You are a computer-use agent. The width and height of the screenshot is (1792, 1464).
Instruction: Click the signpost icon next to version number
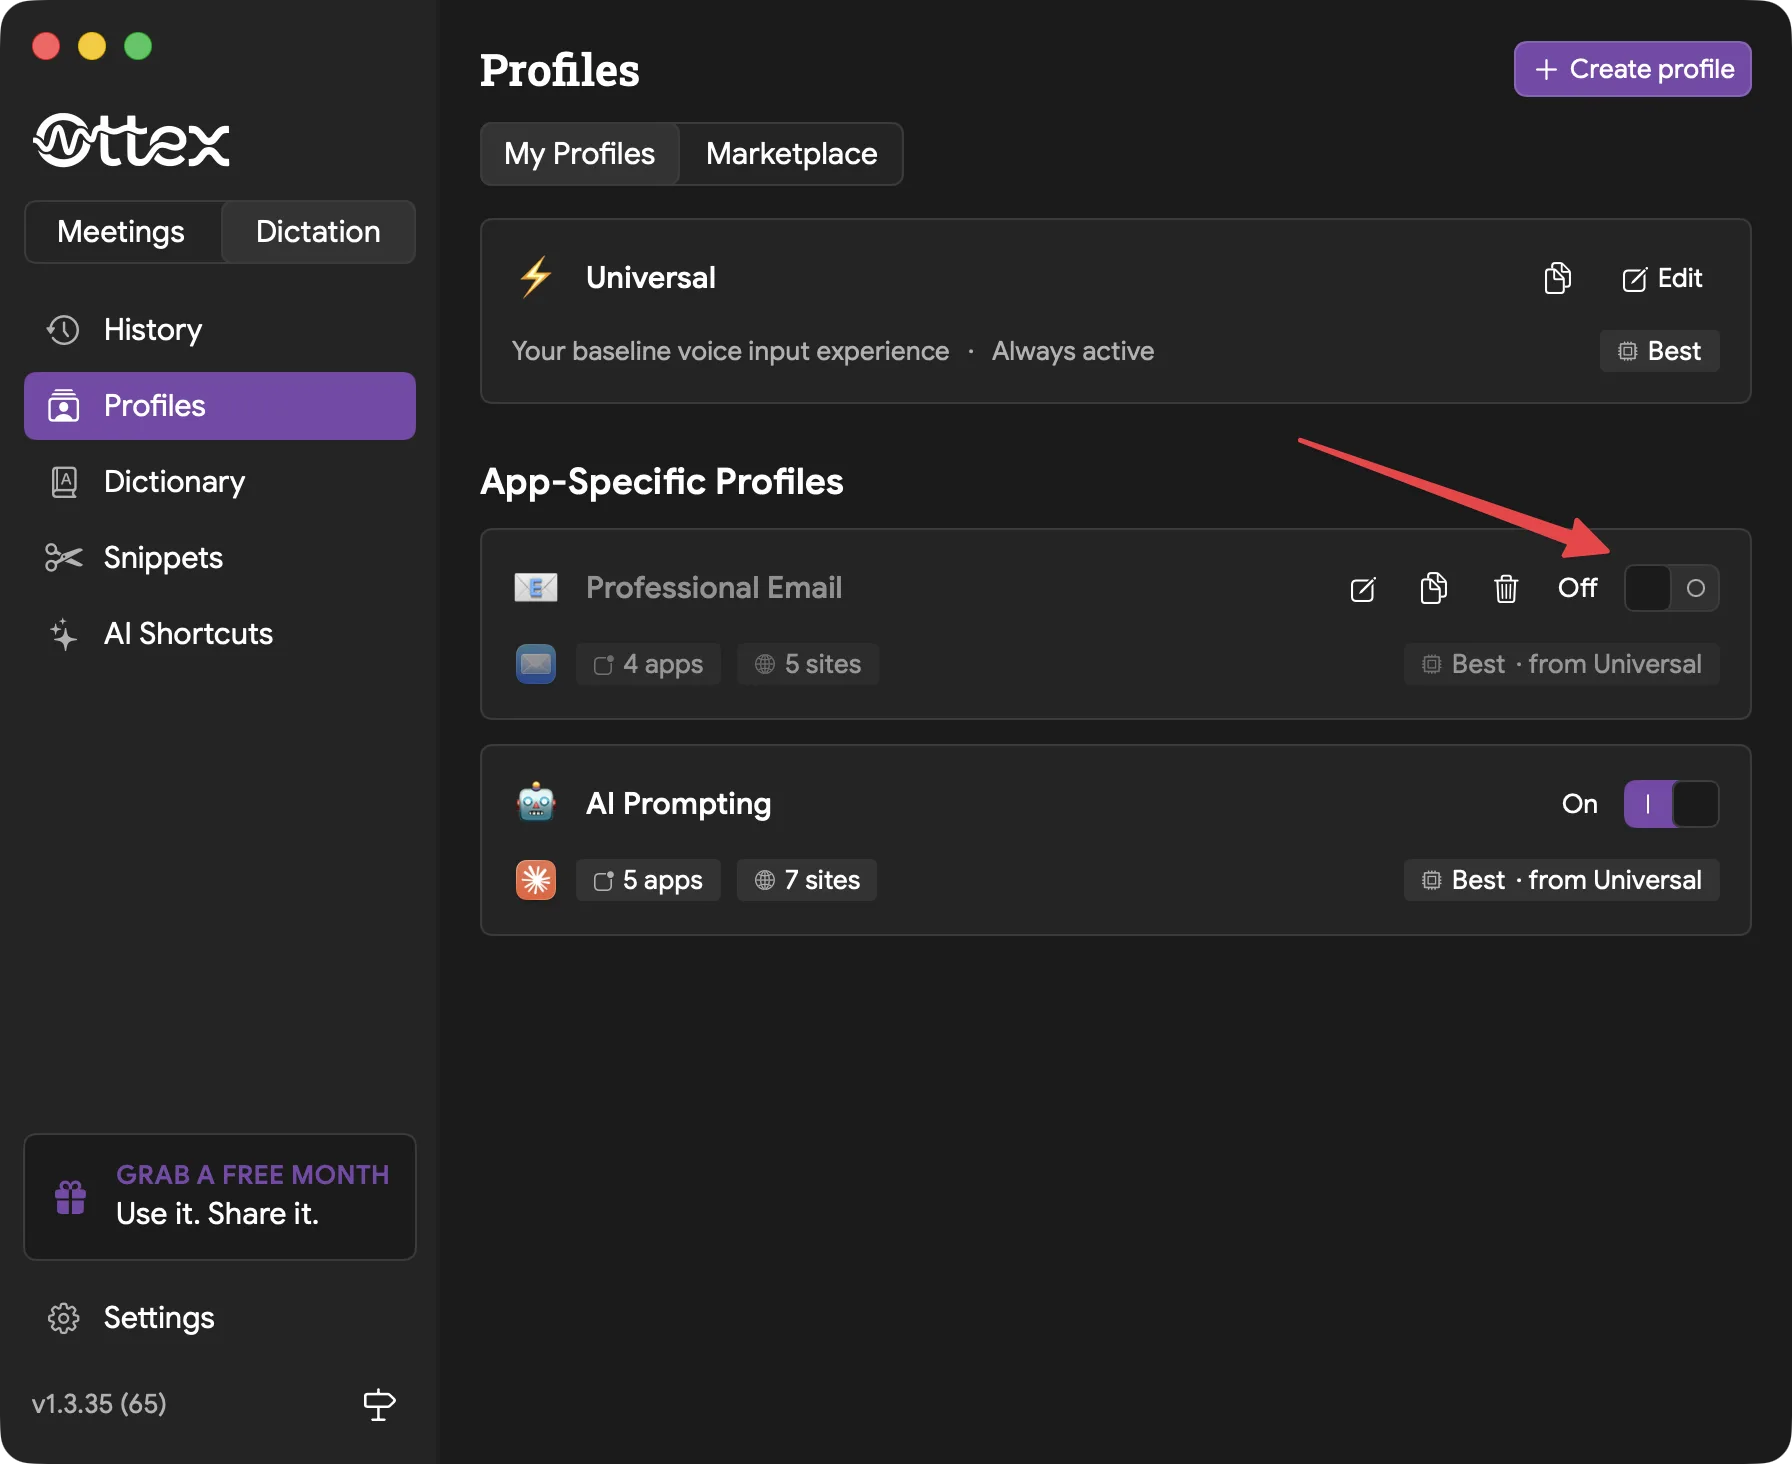click(x=379, y=1404)
